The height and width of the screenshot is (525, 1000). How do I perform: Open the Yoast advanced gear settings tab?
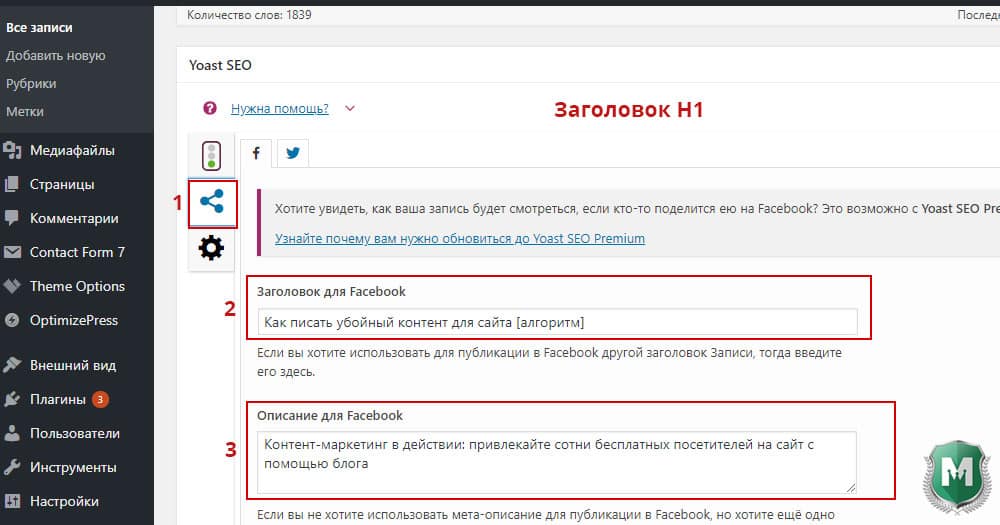tap(212, 248)
